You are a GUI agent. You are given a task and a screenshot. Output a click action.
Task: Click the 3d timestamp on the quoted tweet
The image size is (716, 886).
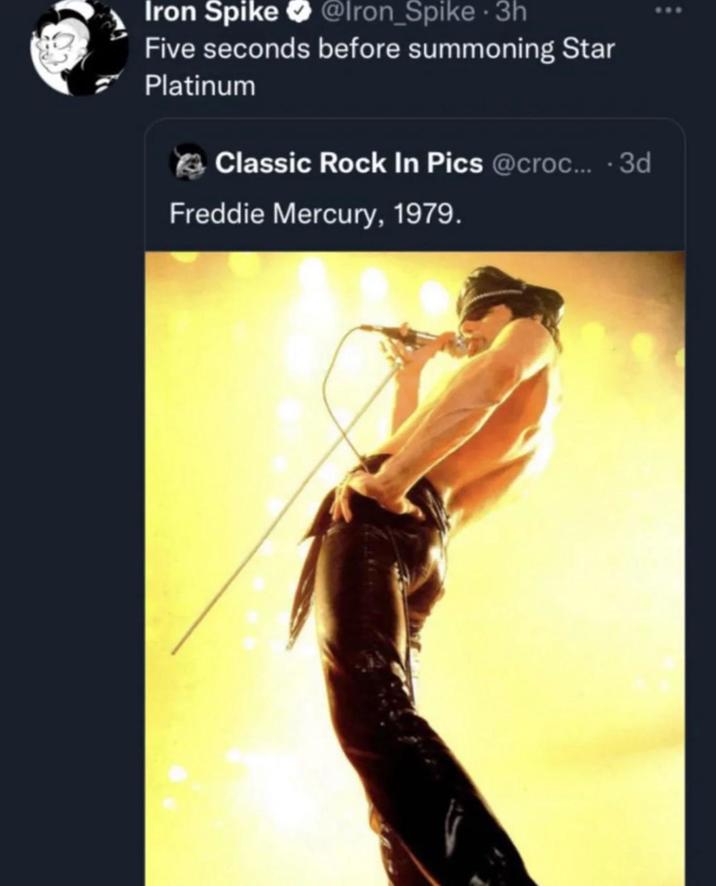634,164
